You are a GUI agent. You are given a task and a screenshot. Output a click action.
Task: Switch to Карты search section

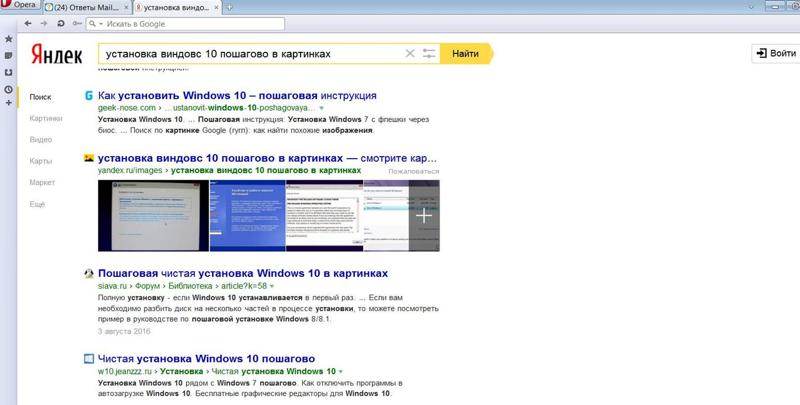41,161
